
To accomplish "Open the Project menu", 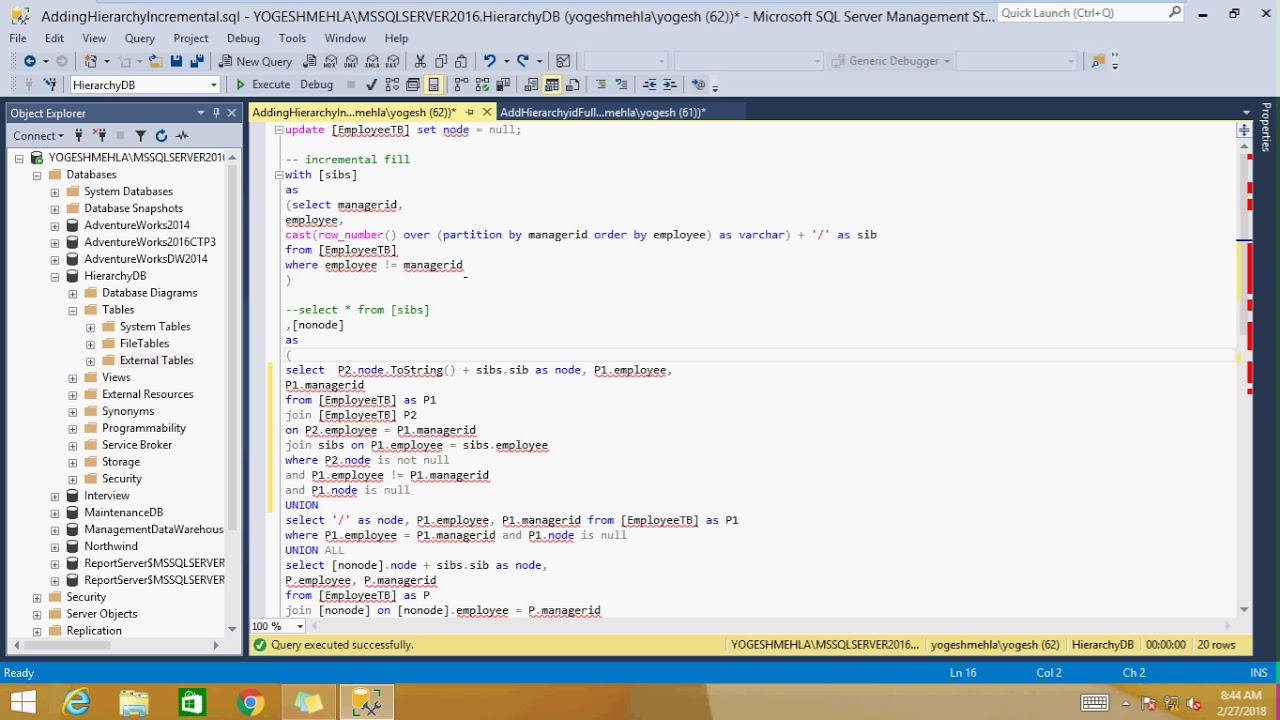I will coord(191,38).
